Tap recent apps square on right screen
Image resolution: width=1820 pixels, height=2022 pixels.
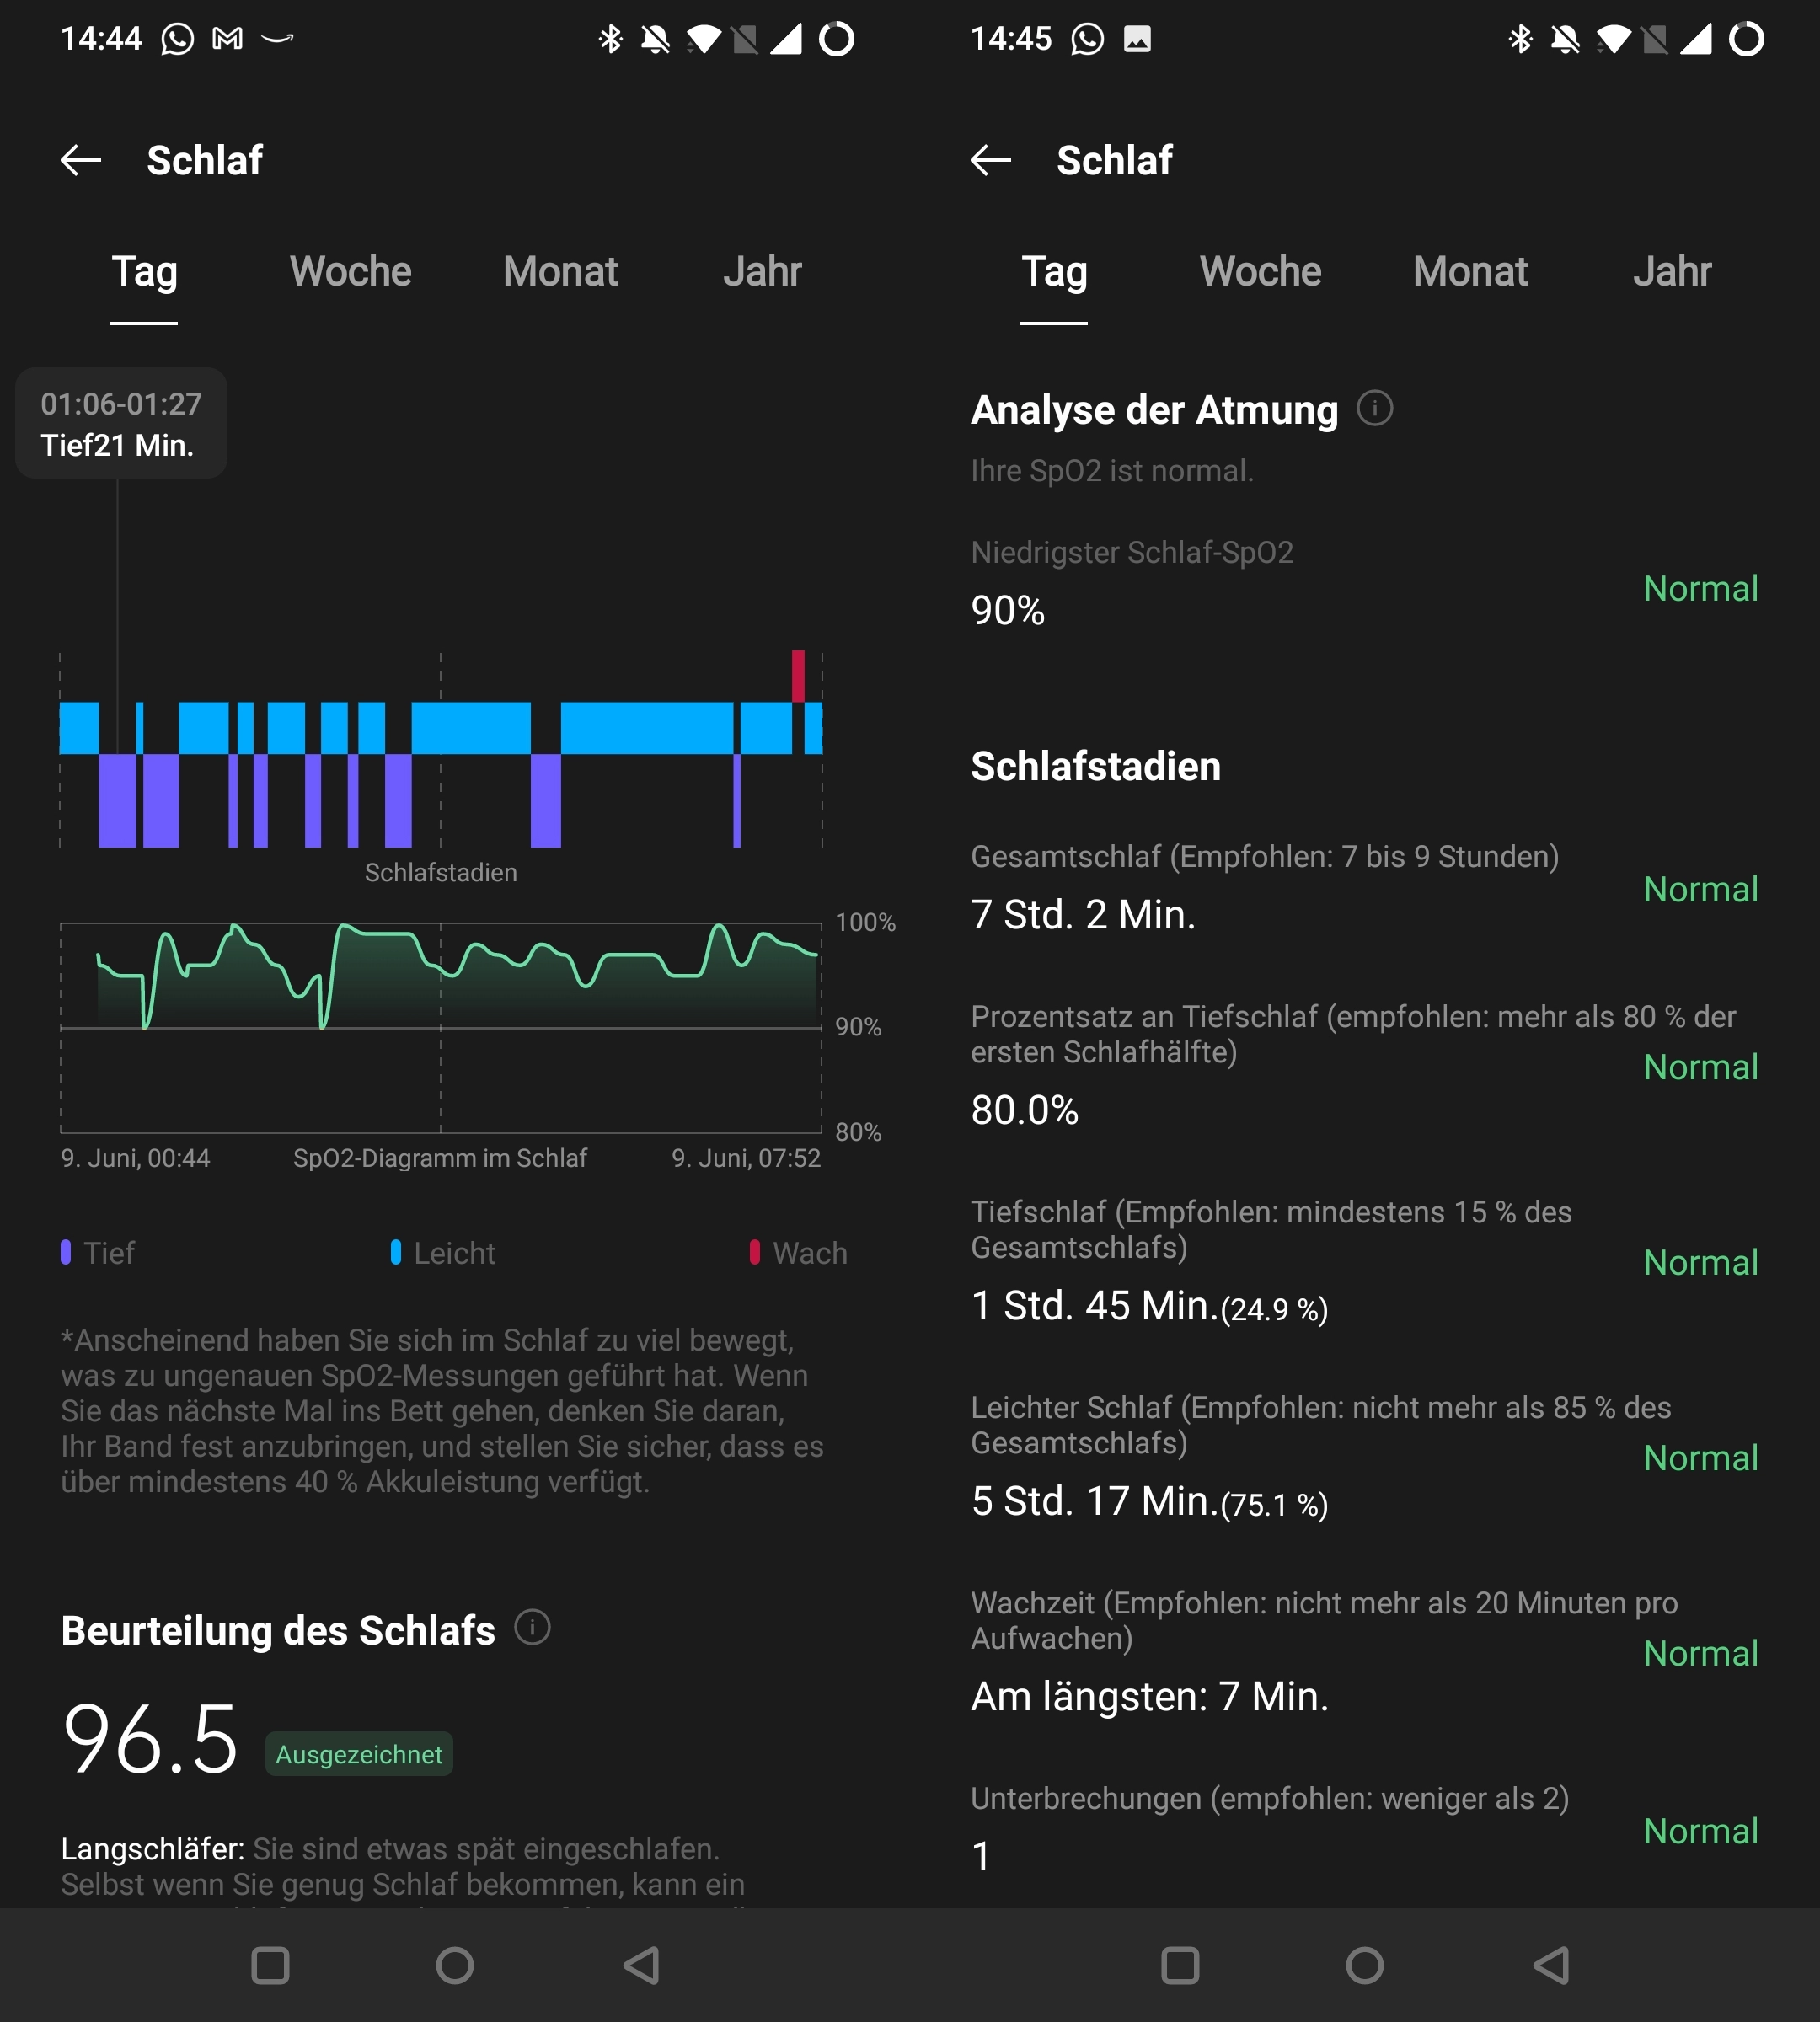1180,1965
